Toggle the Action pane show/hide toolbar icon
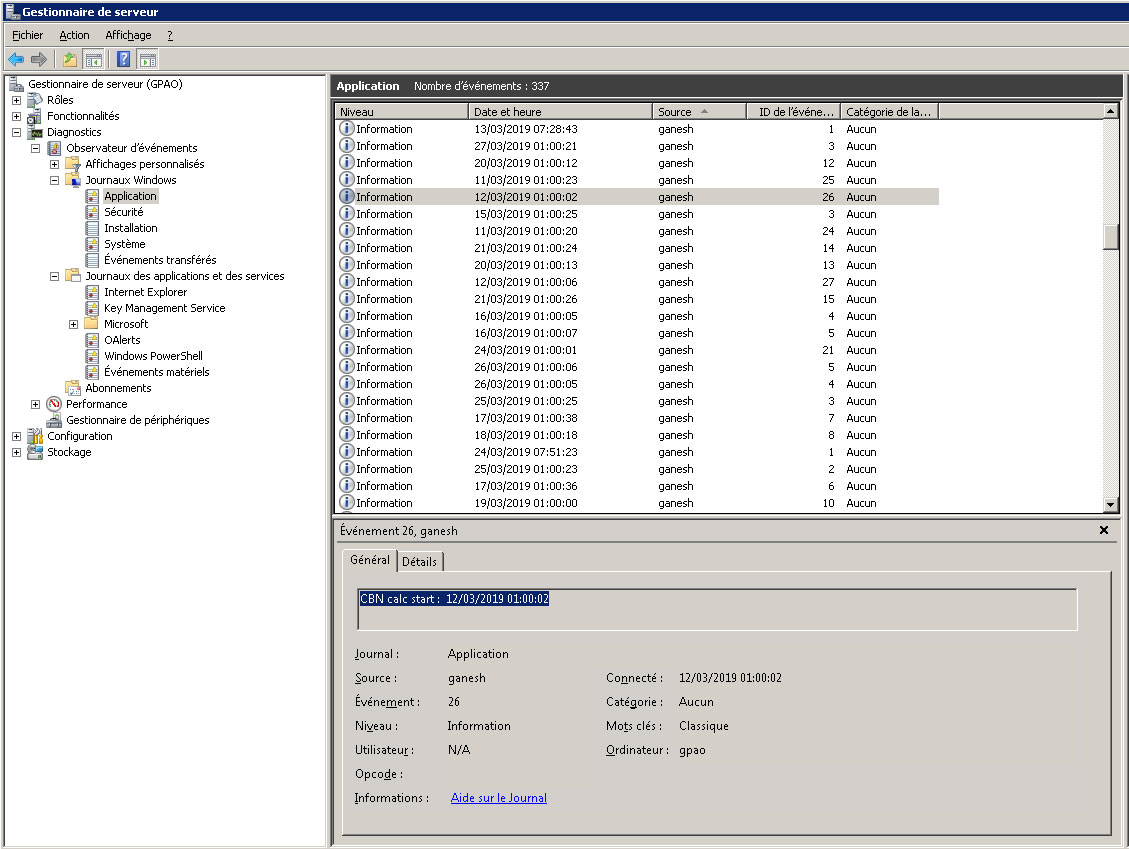Screen dimensions: 1129x849 coord(148,60)
